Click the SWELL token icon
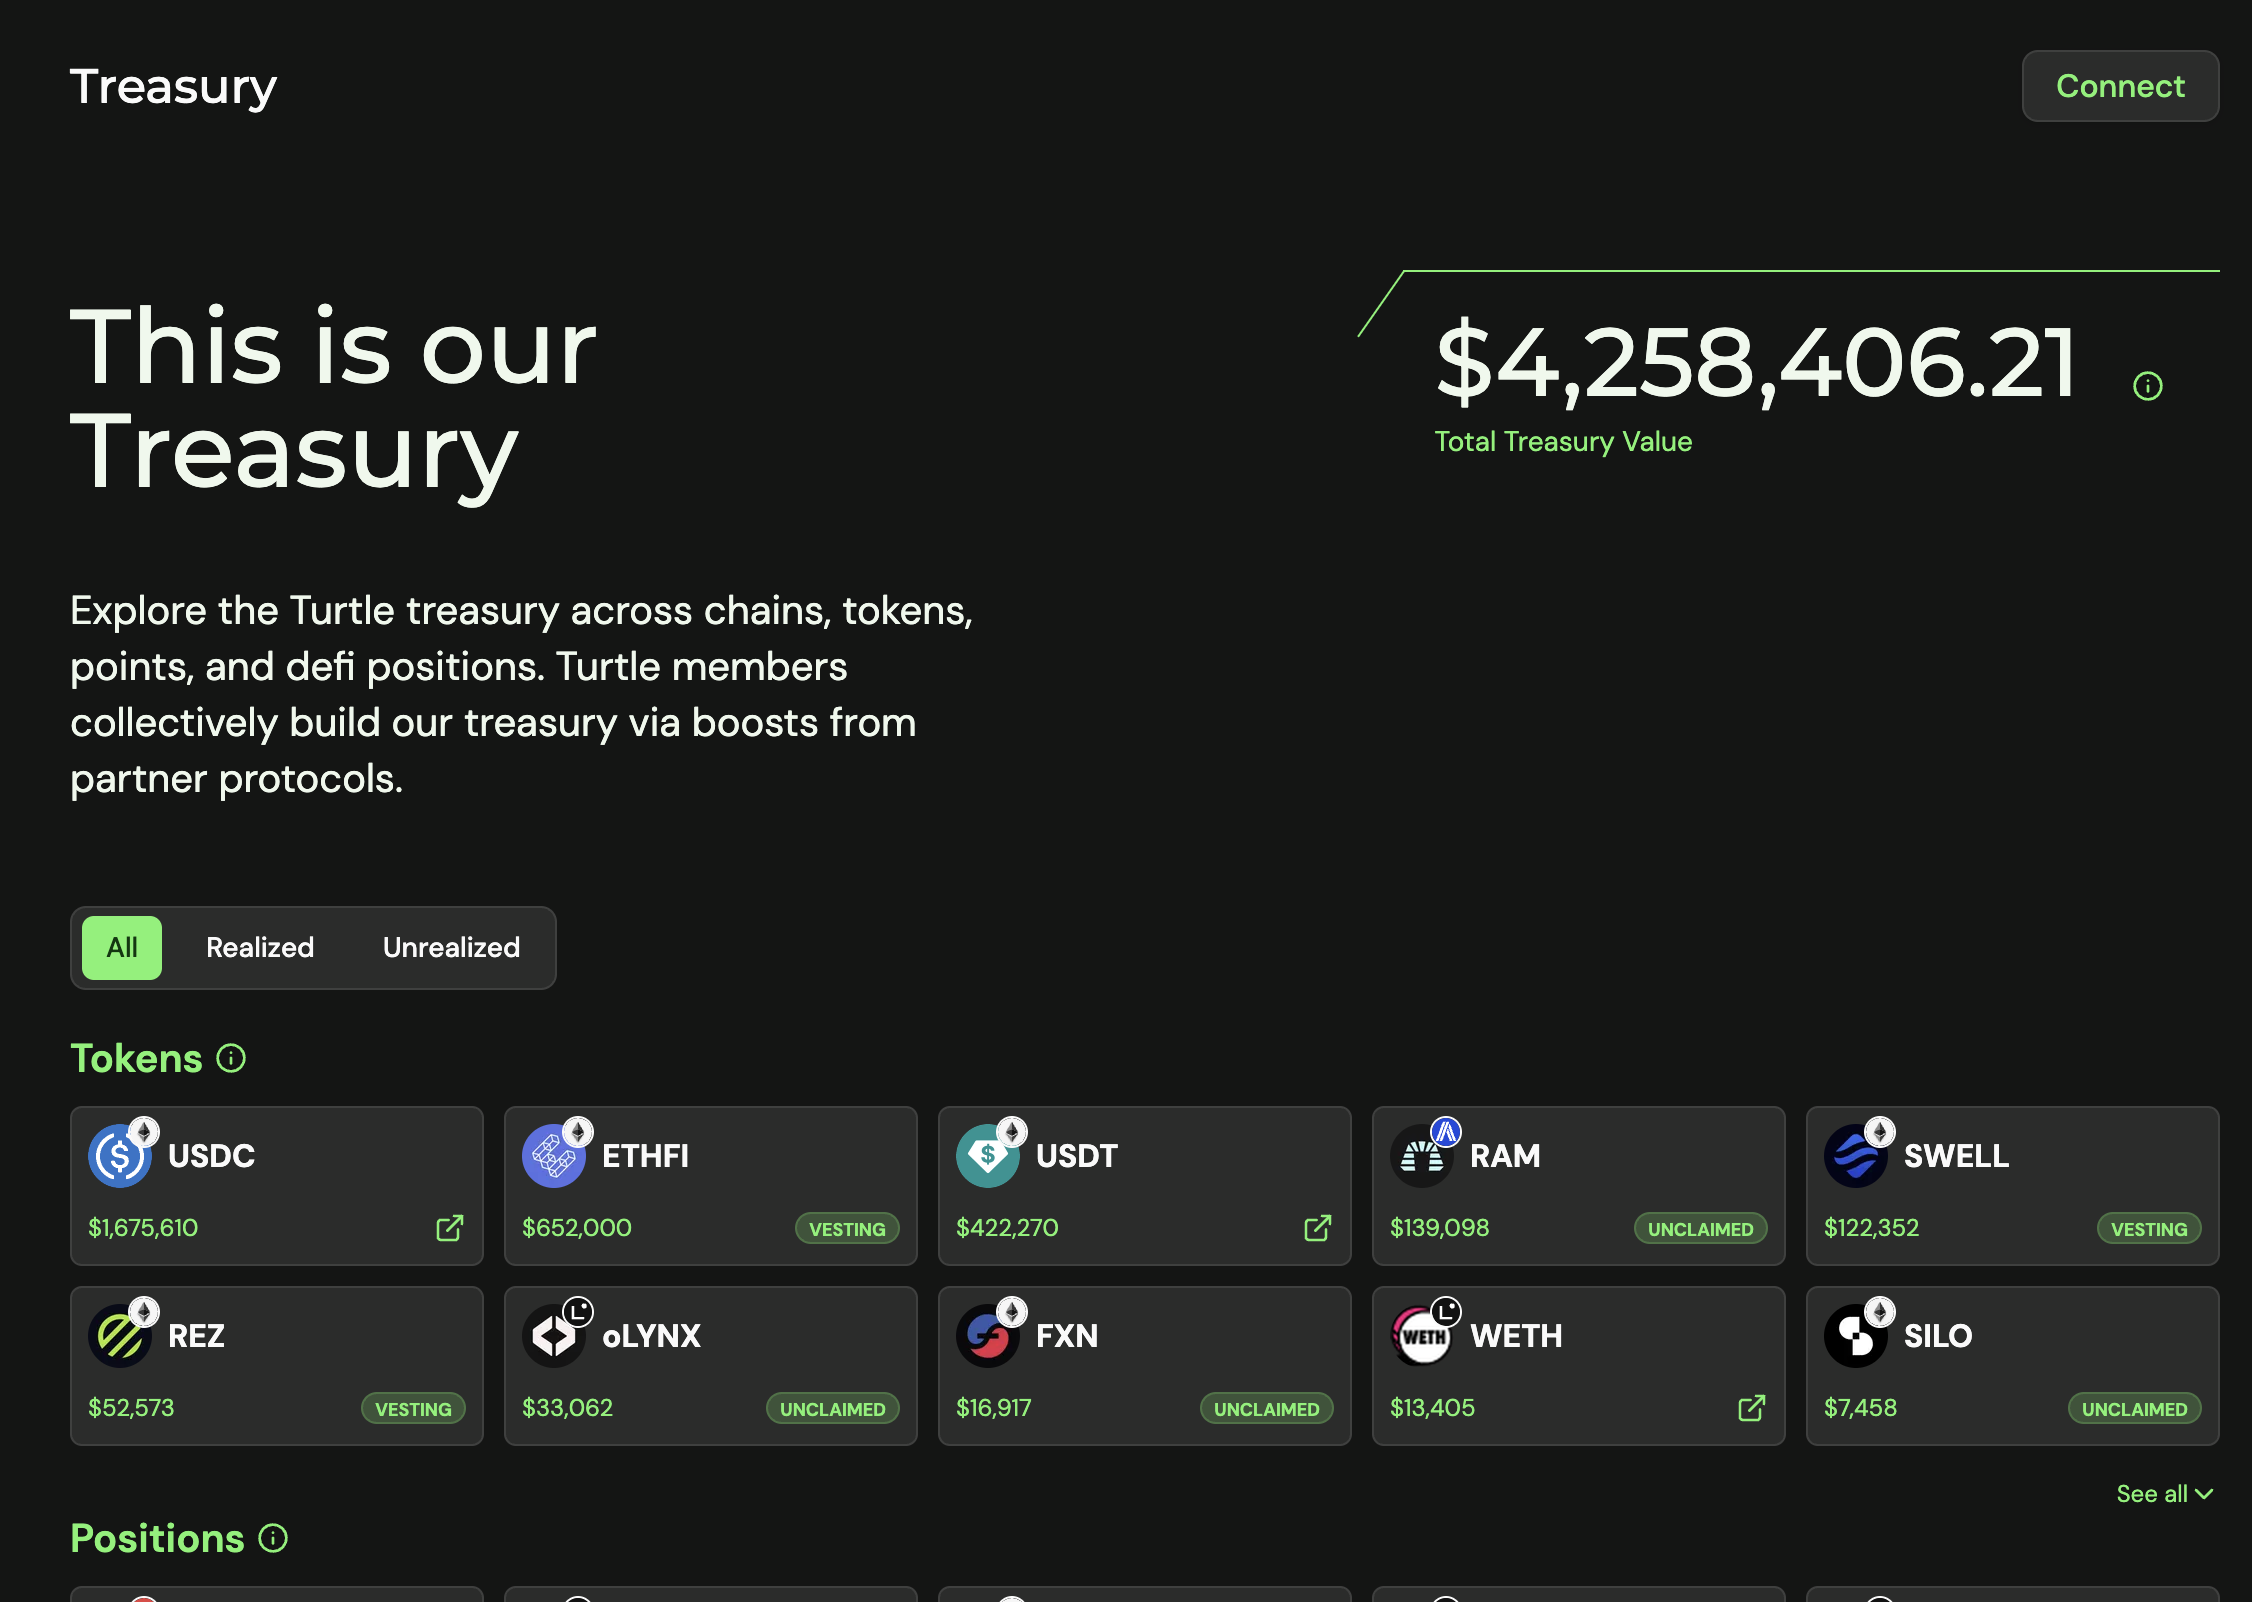2252x1602 pixels. [1857, 1157]
